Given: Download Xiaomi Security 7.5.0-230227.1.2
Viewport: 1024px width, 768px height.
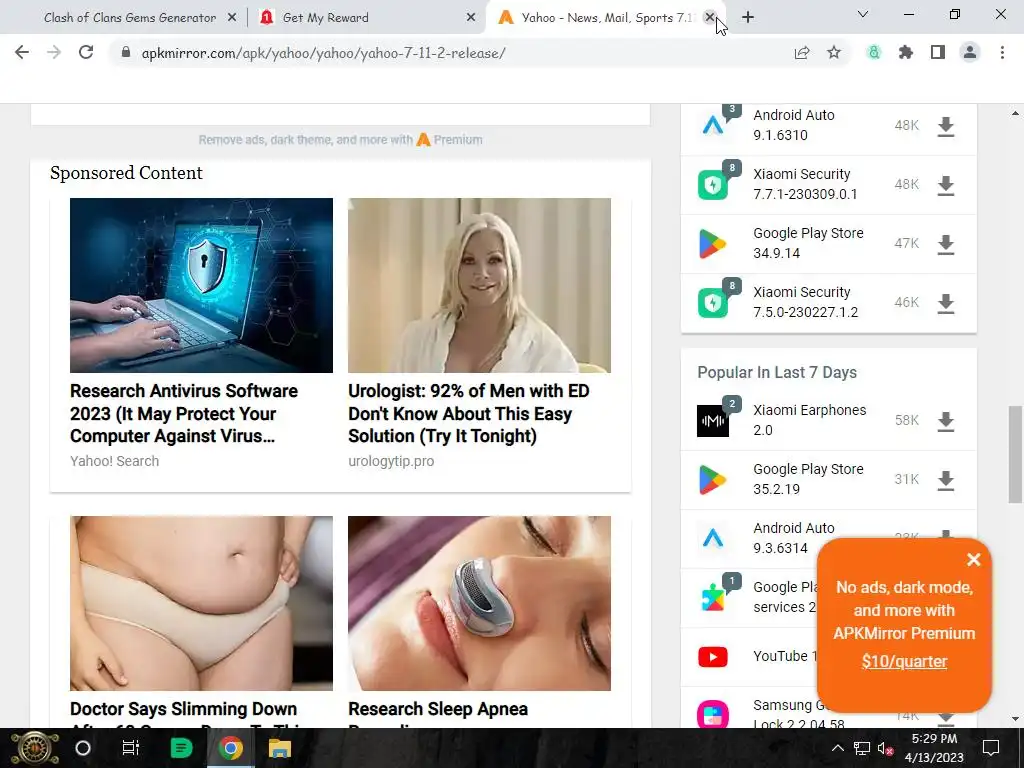Looking at the screenshot, I should tap(946, 303).
